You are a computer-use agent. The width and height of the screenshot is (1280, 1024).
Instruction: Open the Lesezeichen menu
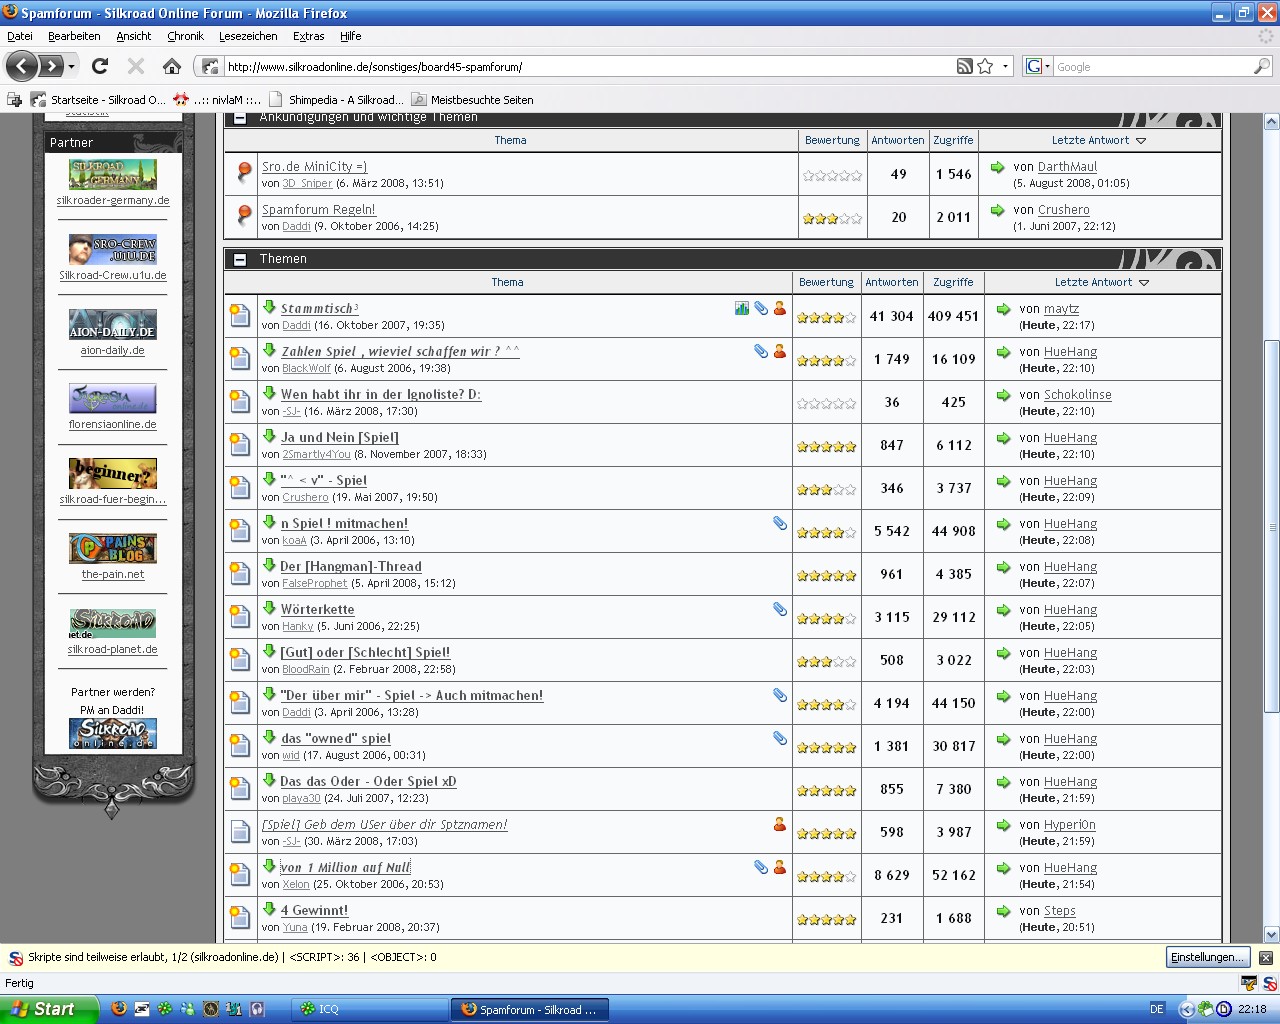point(248,36)
